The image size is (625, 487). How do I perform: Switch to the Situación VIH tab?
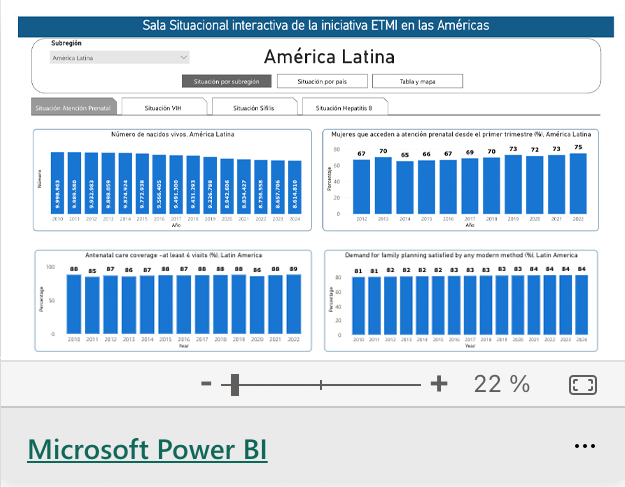tap(163, 107)
